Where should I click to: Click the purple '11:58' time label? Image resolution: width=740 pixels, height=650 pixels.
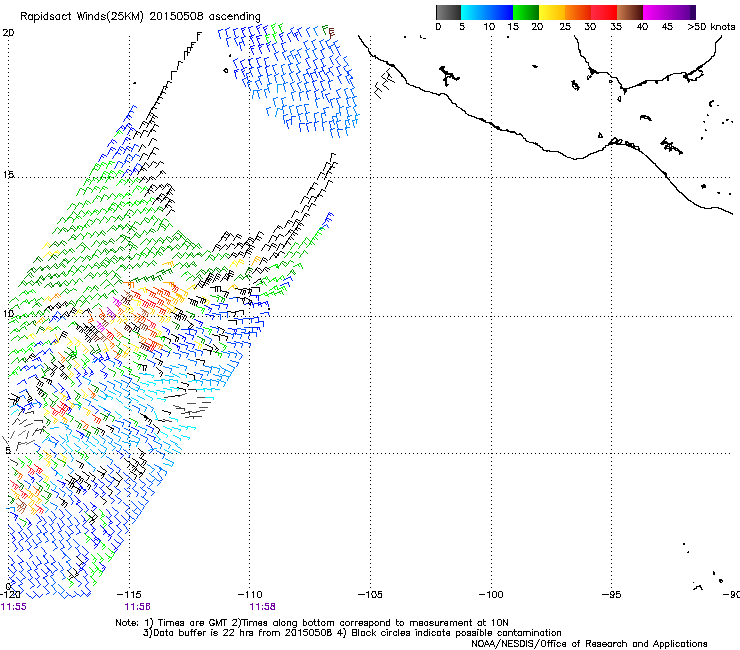(x=262, y=607)
